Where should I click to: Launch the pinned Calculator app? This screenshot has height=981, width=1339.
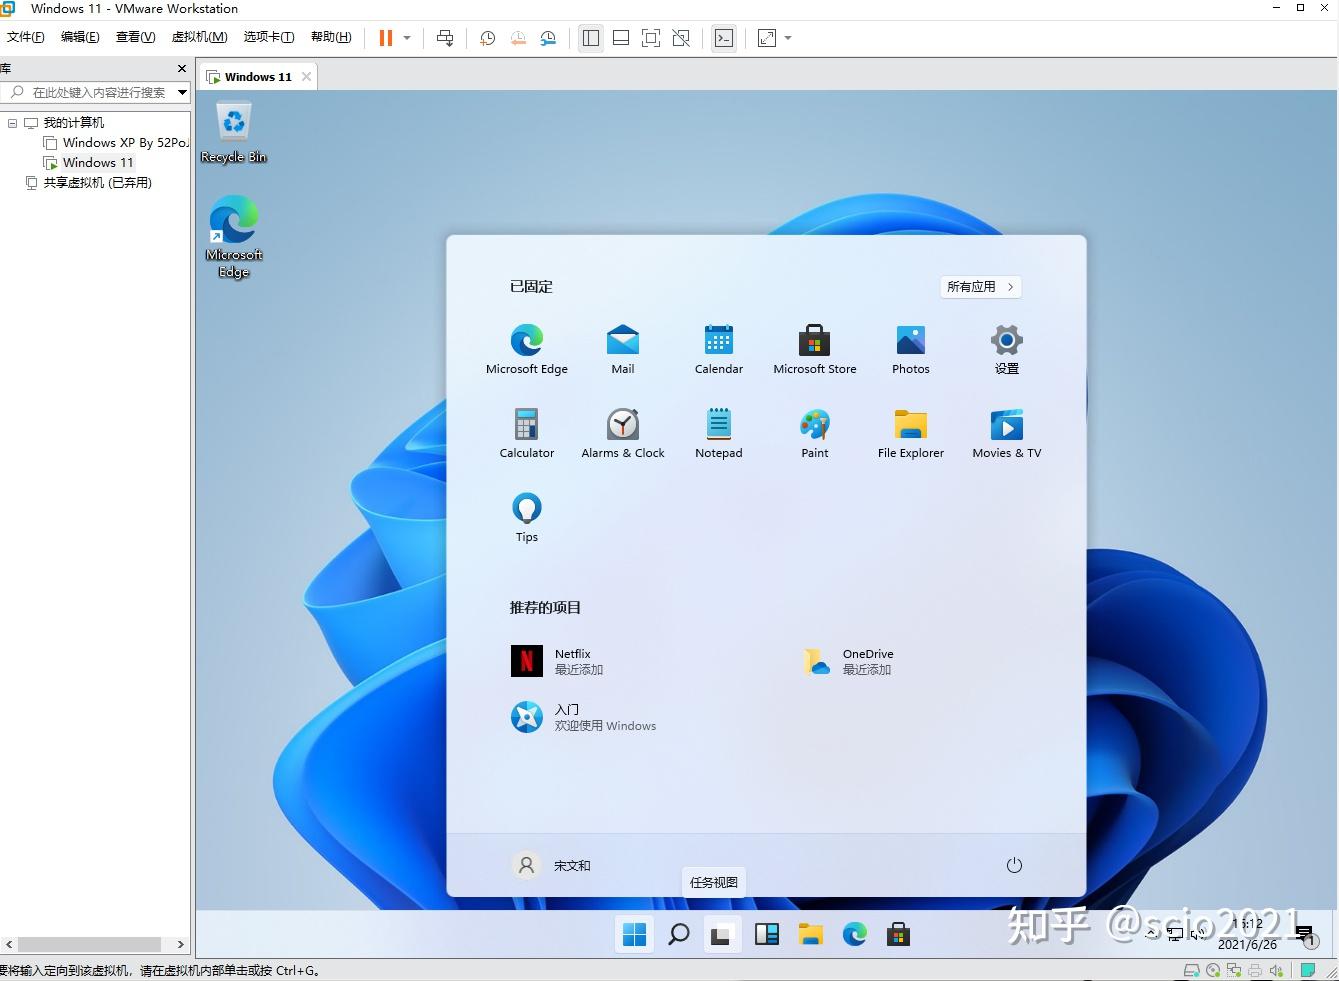pos(527,433)
